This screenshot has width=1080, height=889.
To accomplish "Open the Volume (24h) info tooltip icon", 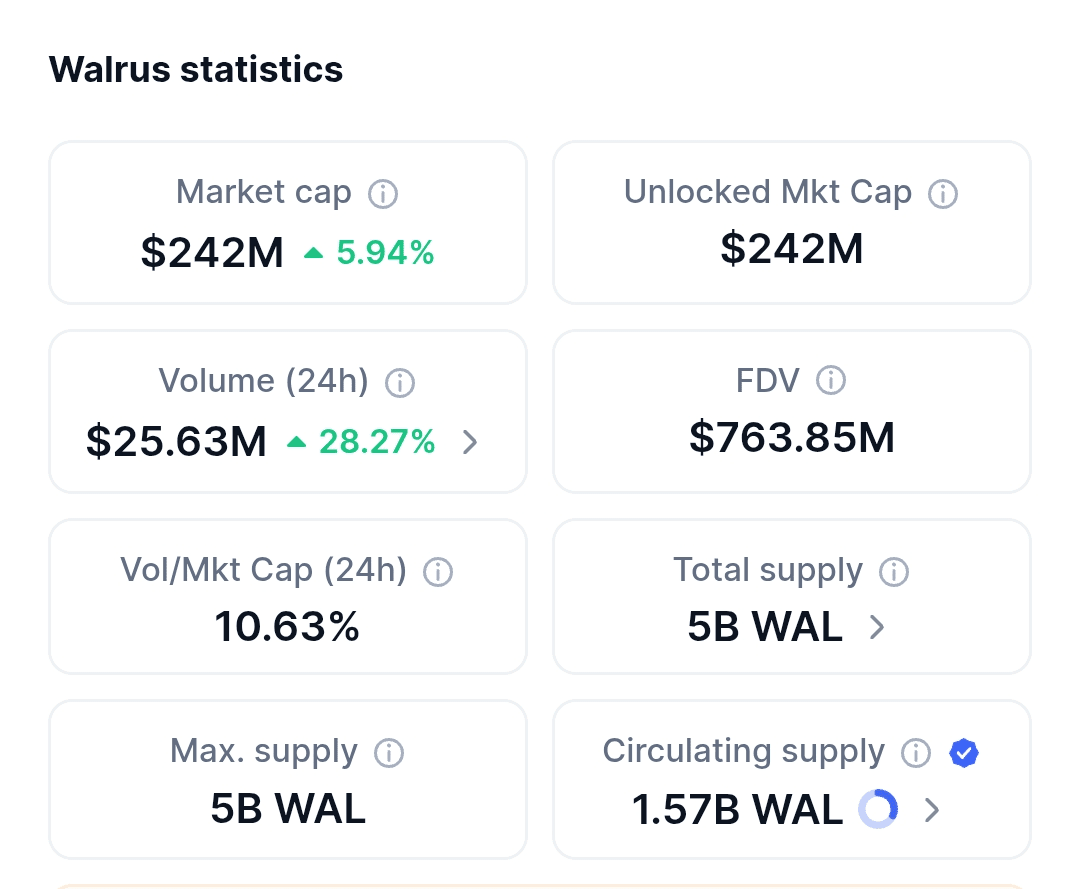I will [400, 382].
